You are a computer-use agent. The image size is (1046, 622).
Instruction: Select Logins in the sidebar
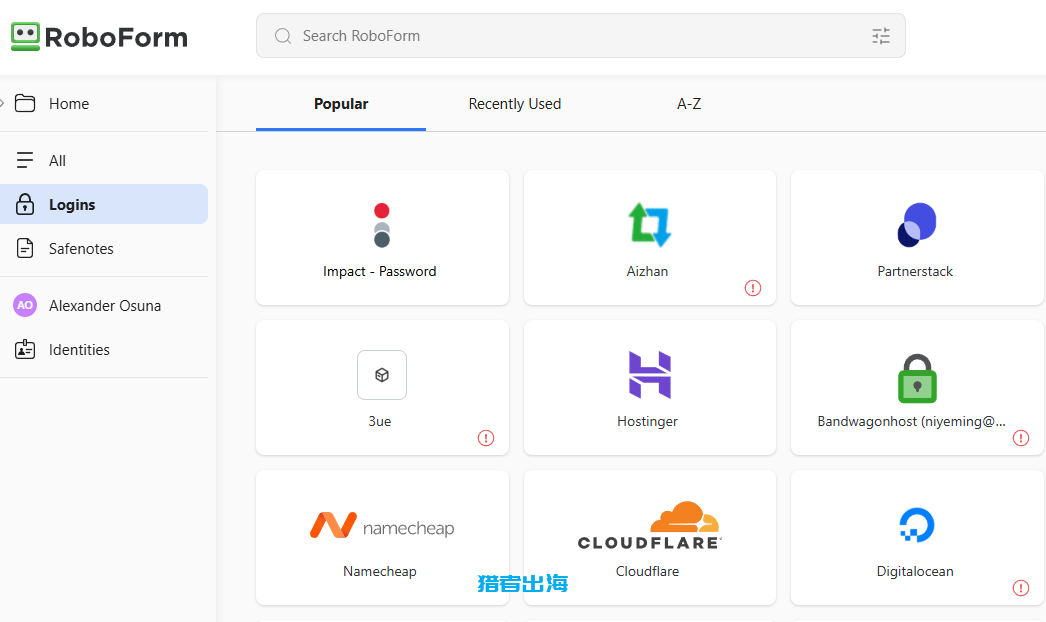[x=72, y=205]
